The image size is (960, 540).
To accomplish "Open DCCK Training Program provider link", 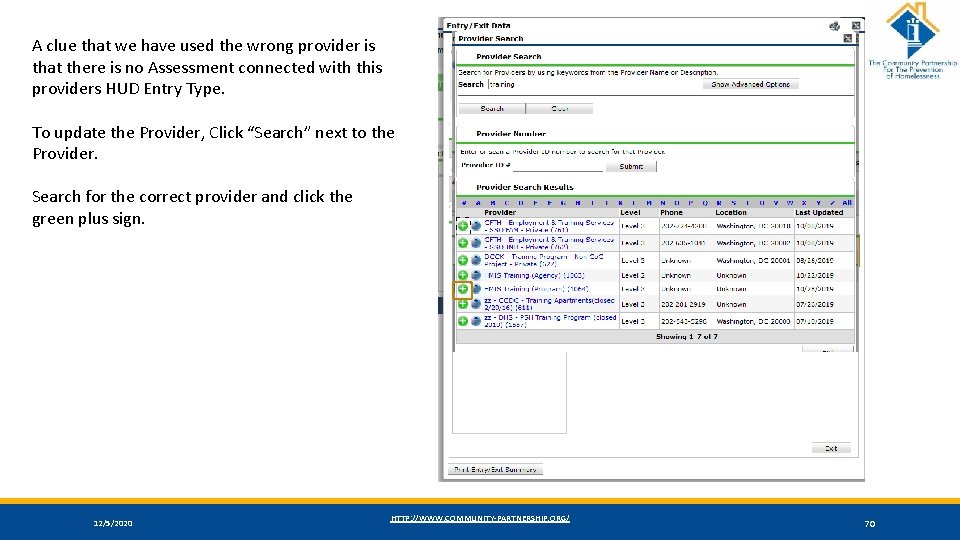I will coord(544,260).
